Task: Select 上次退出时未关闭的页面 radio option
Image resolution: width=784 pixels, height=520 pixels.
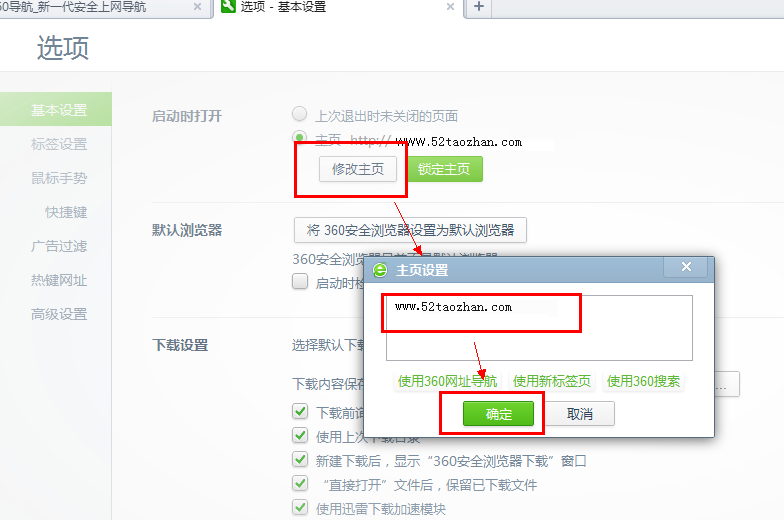Action: [x=300, y=114]
